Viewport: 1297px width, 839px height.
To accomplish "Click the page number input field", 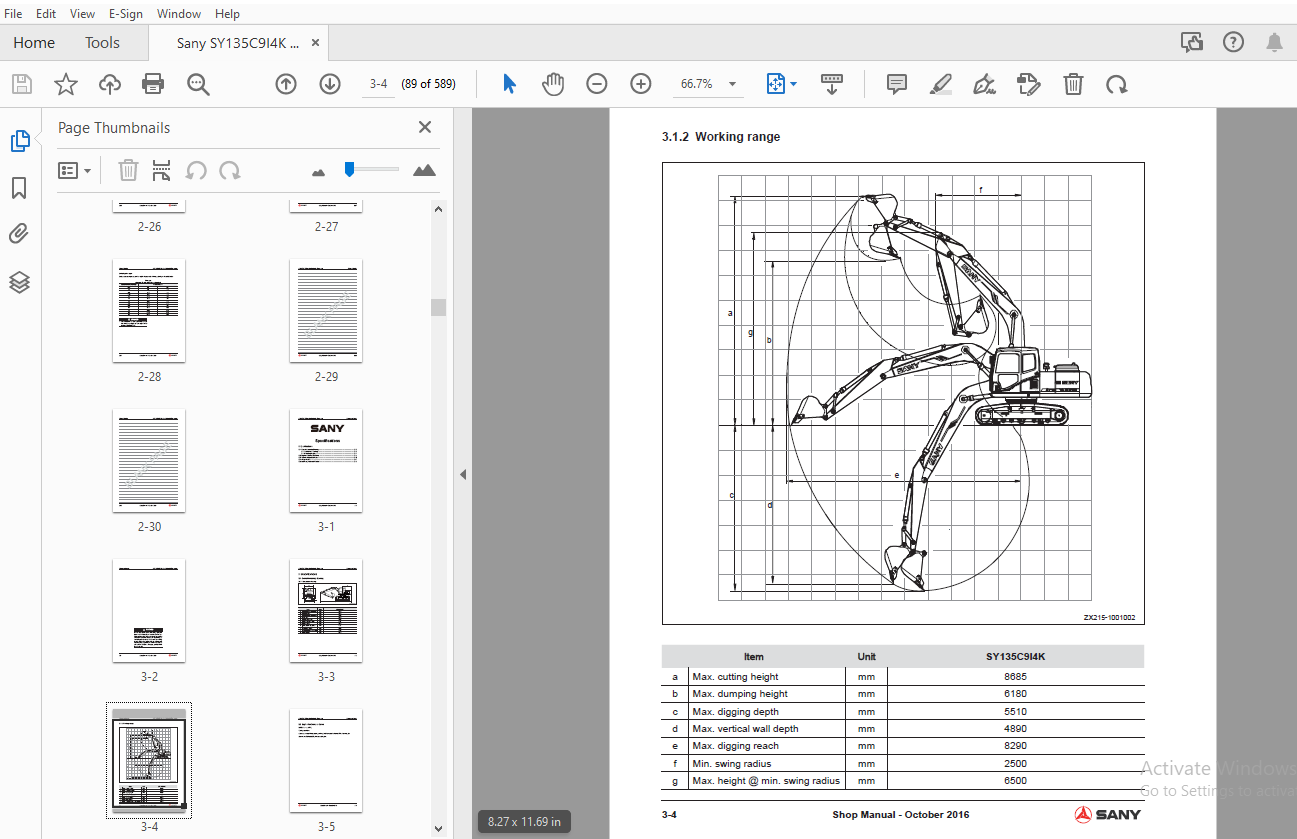I will coord(378,84).
